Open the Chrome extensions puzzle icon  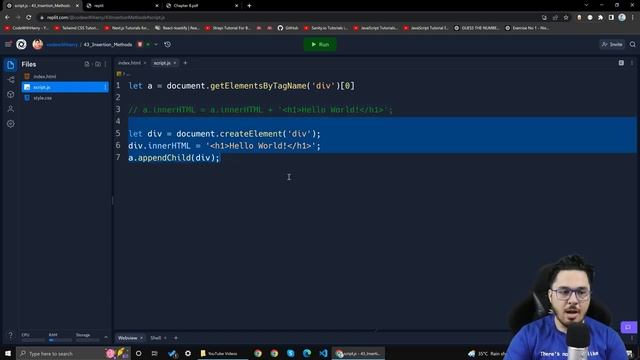click(x=600, y=18)
